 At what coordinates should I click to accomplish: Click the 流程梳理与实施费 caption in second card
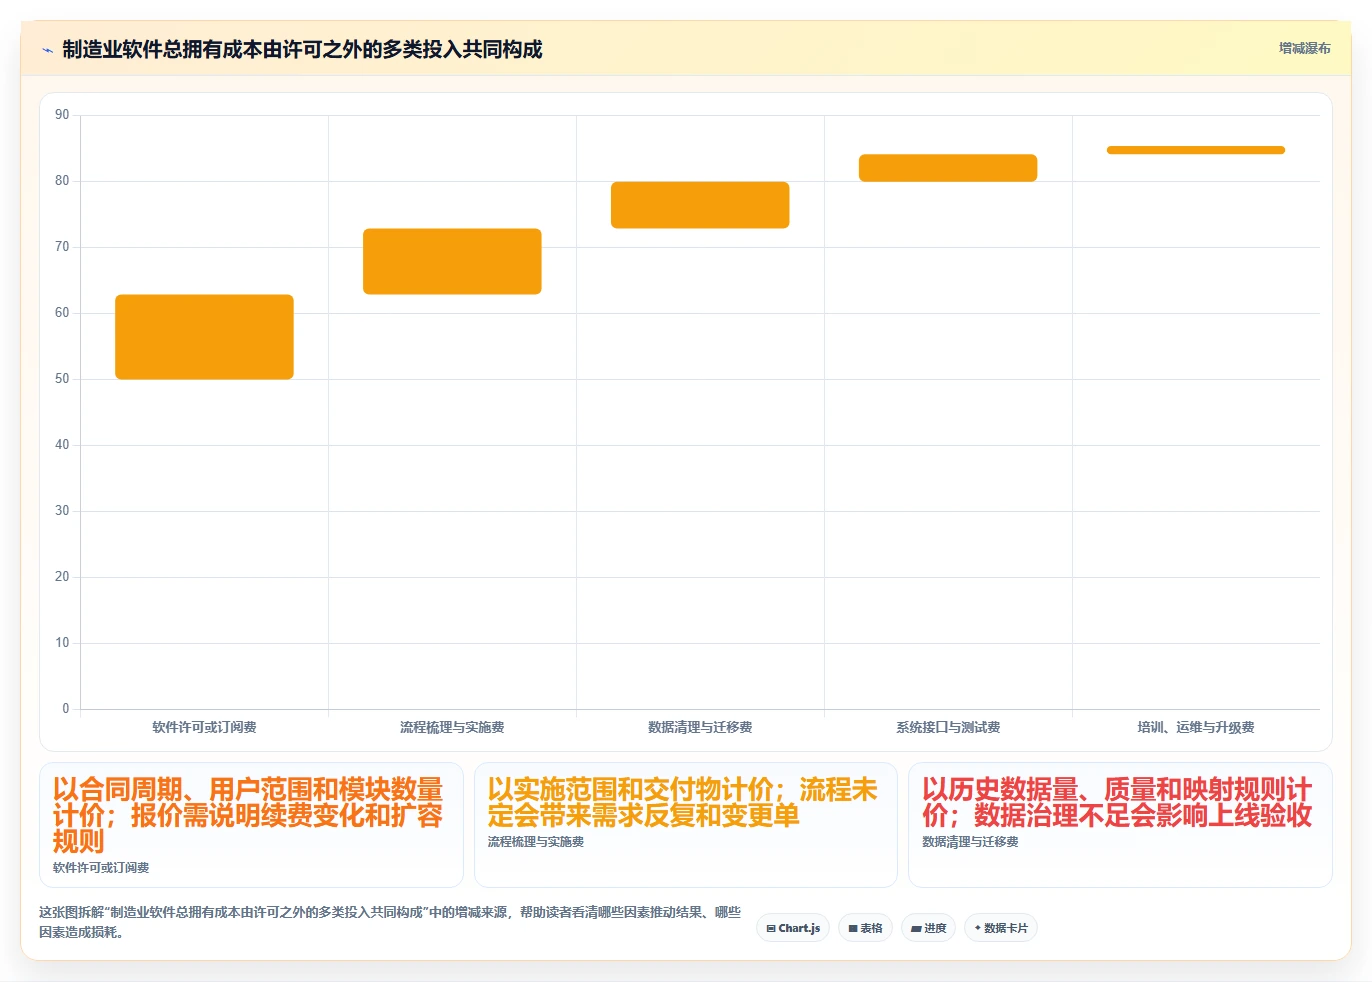point(536,842)
